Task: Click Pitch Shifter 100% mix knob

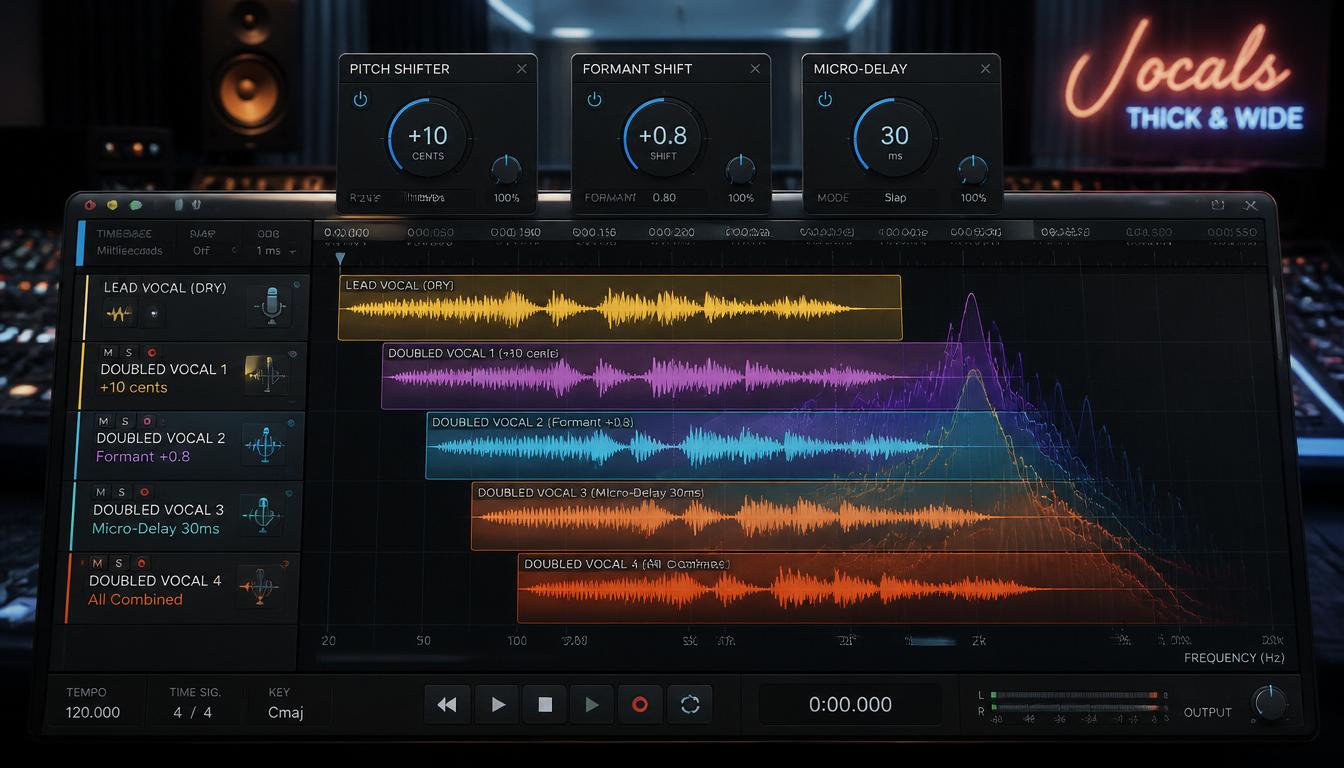Action: point(506,169)
